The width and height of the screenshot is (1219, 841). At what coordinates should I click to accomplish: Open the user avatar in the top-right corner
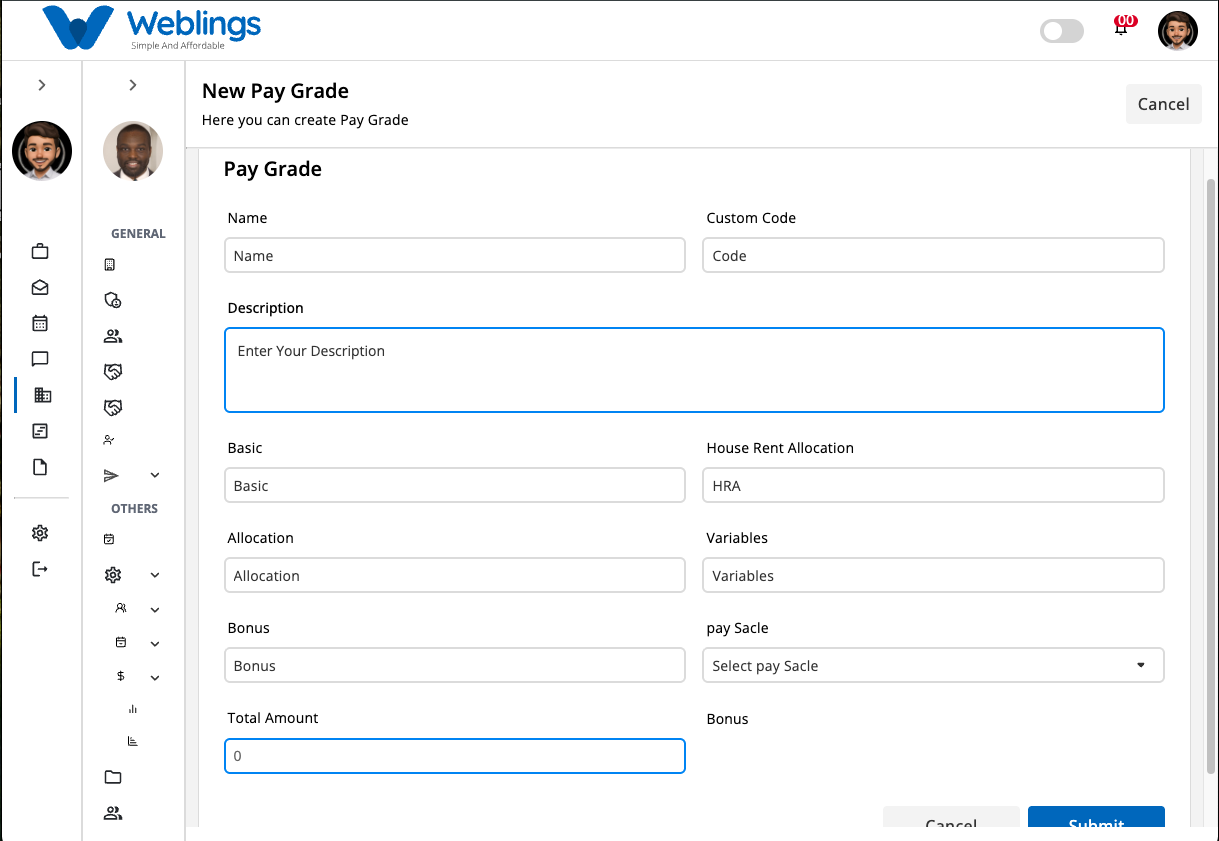pos(1178,30)
